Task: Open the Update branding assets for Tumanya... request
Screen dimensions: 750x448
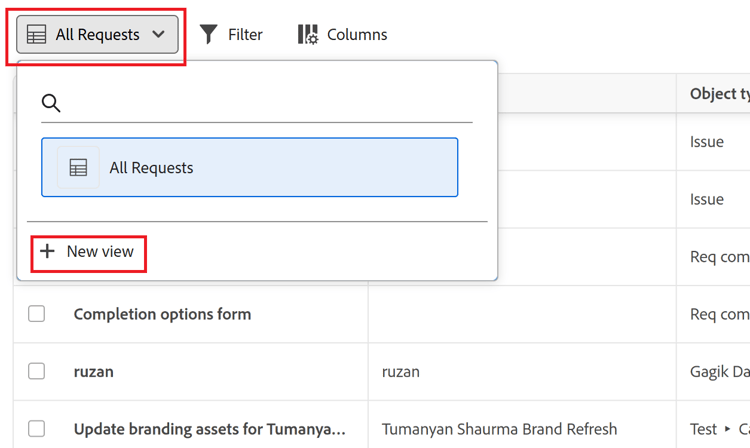Action: [209, 429]
